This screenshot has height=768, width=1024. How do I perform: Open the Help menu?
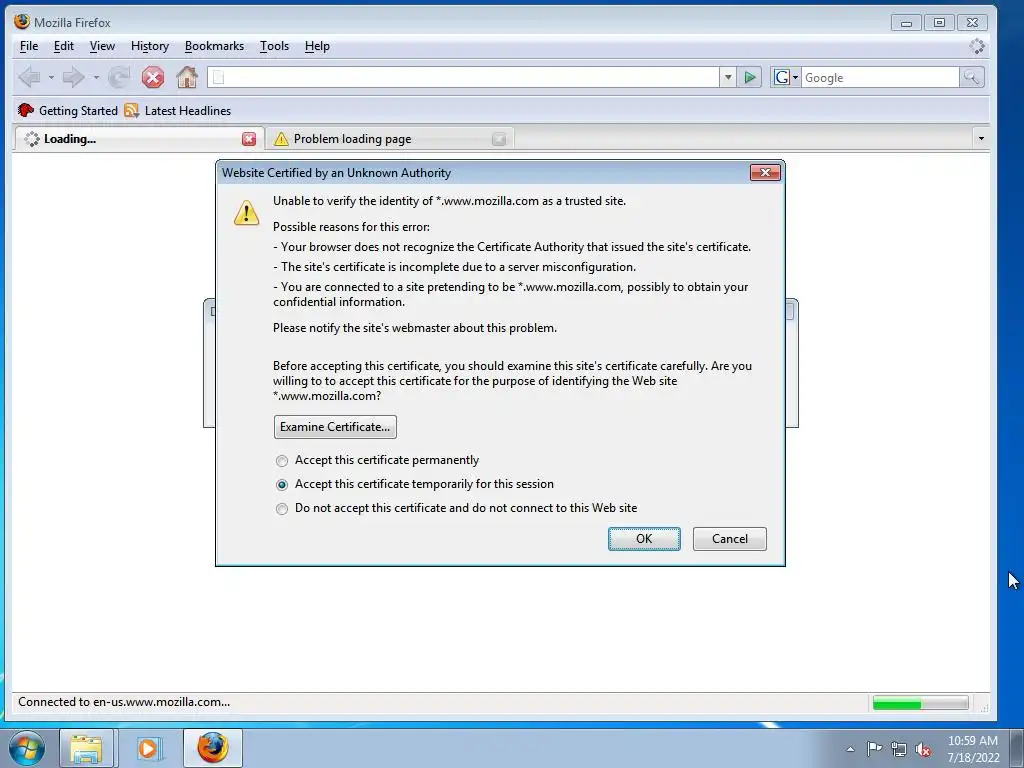pyautogui.click(x=317, y=46)
